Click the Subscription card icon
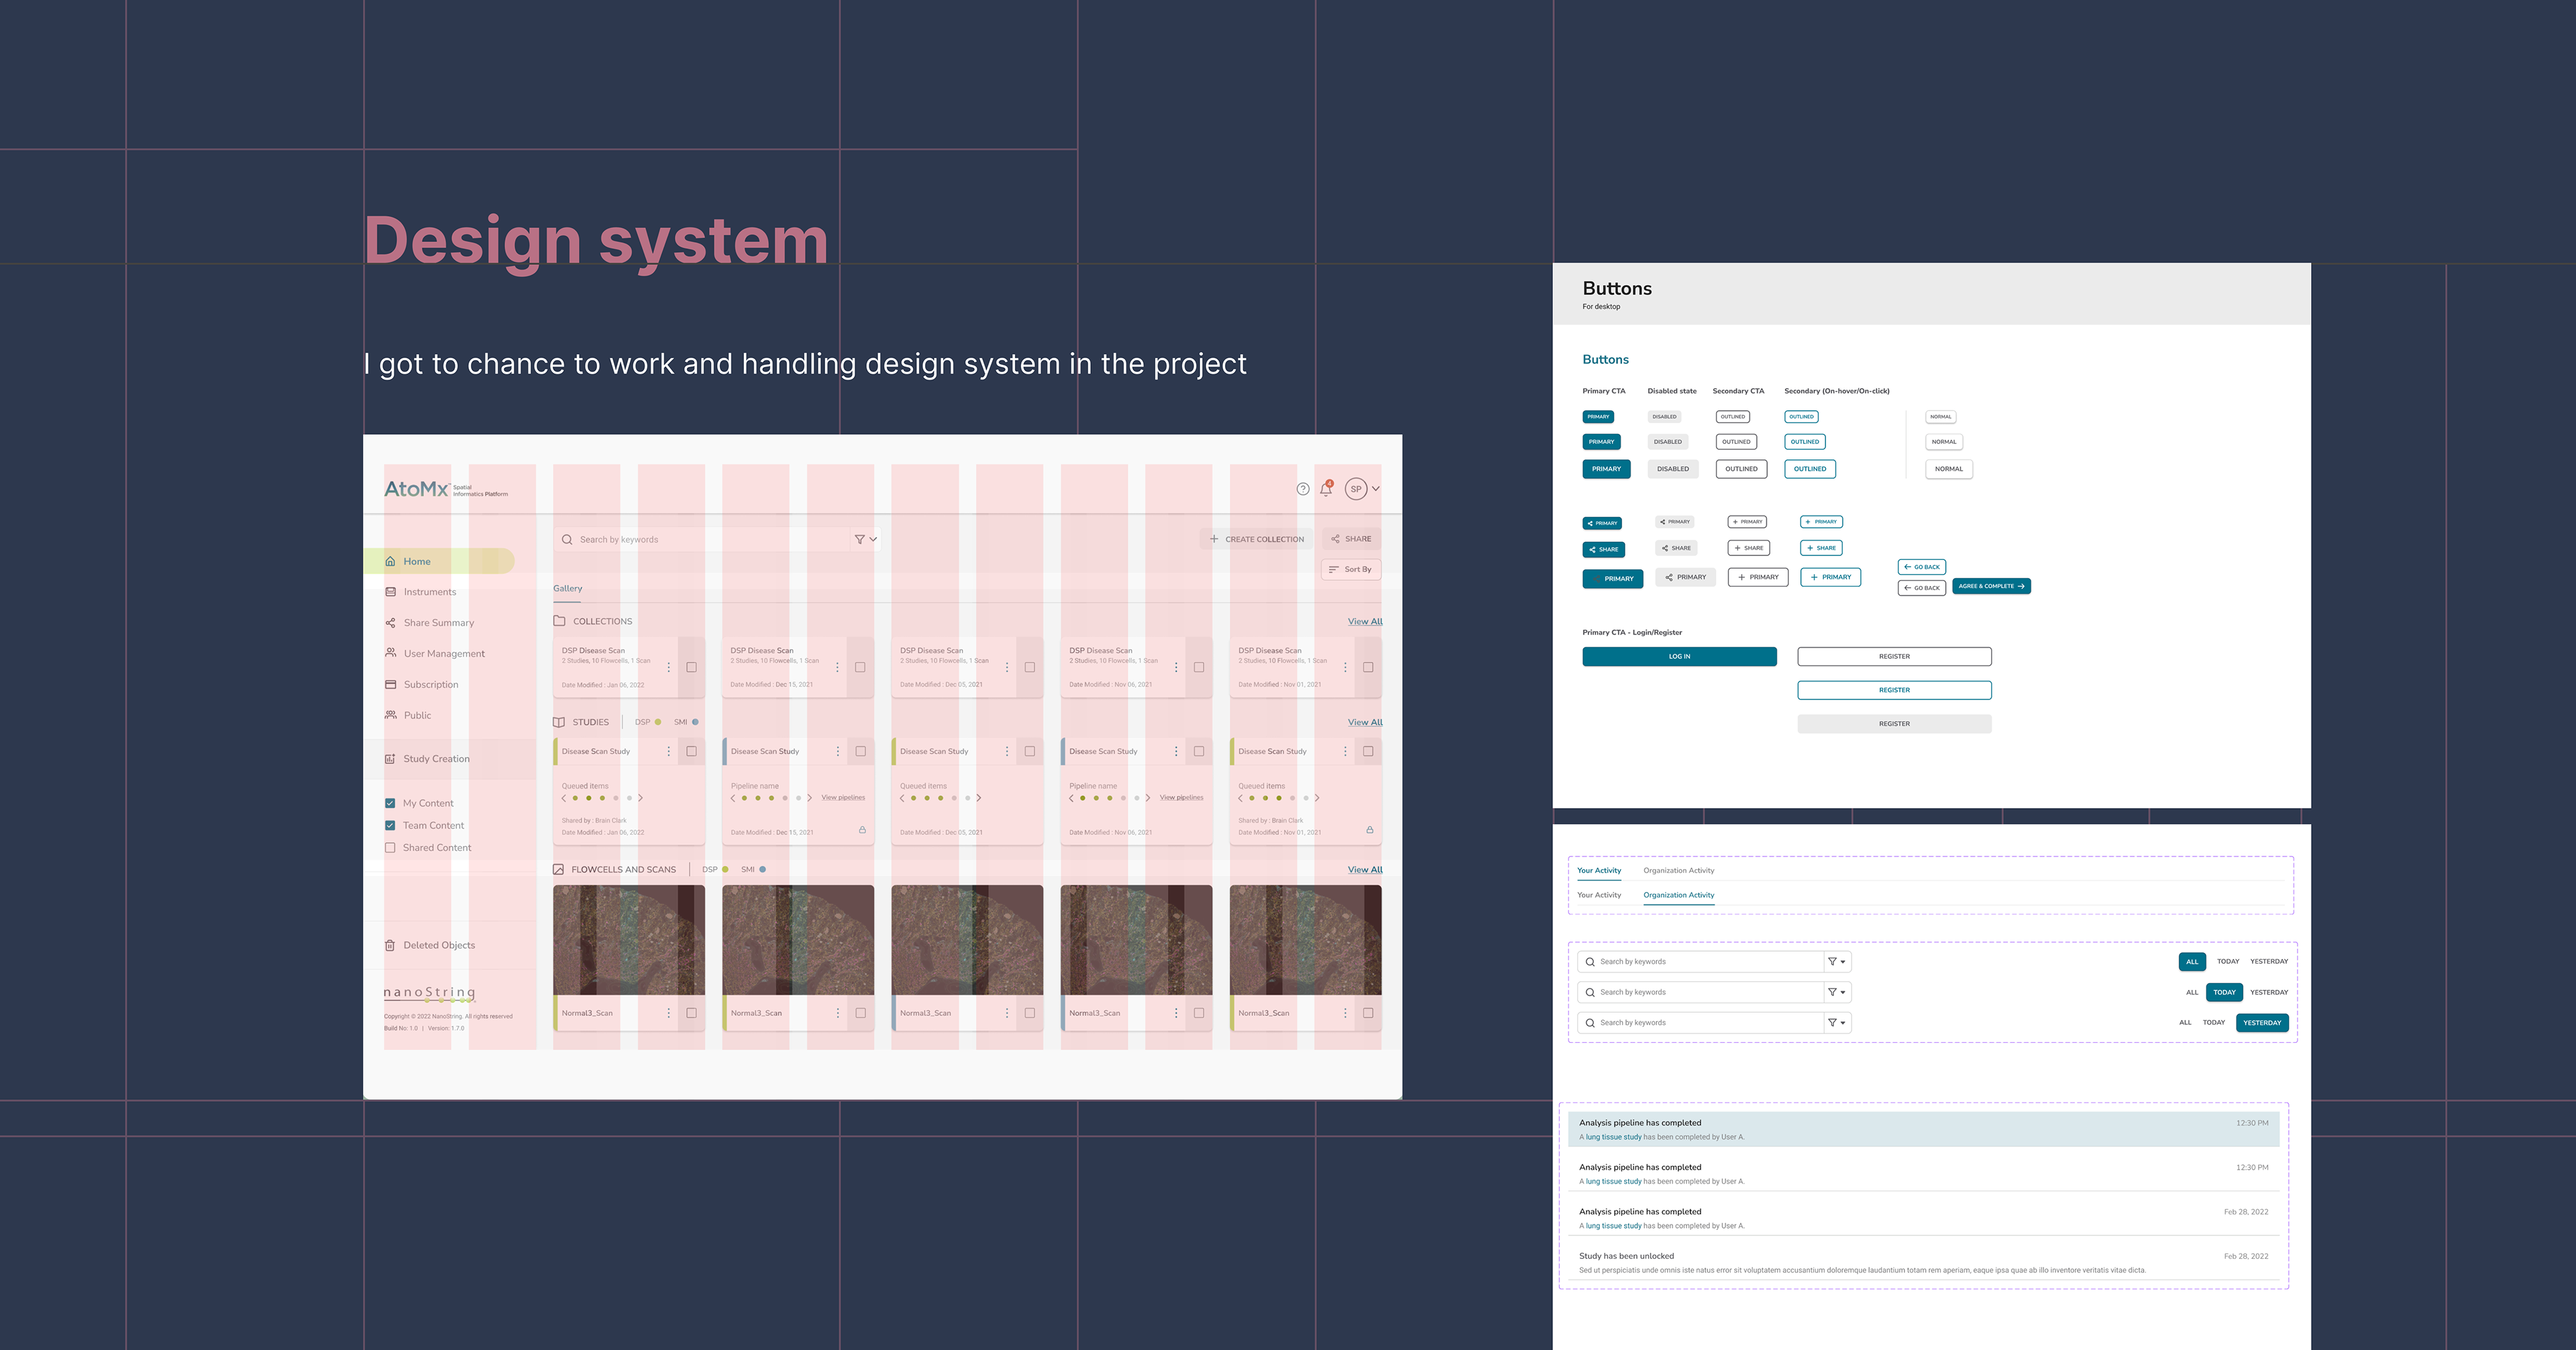 pyautogui.click(x=390, y=685)
